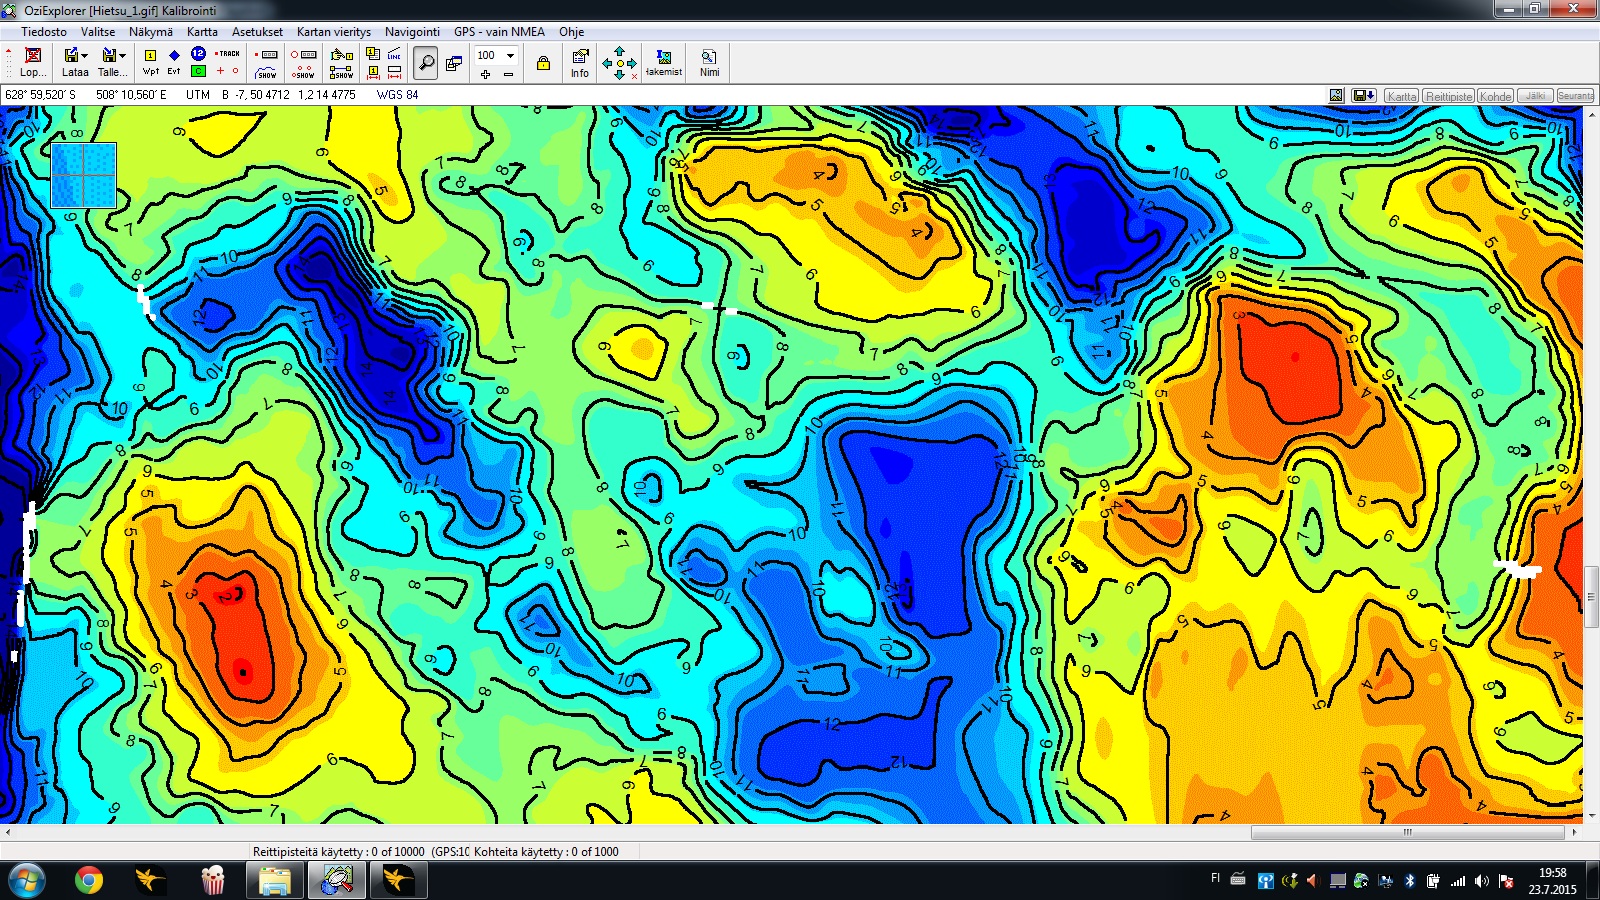Click the Kohde button
1600x900 pixels.
1495,96
